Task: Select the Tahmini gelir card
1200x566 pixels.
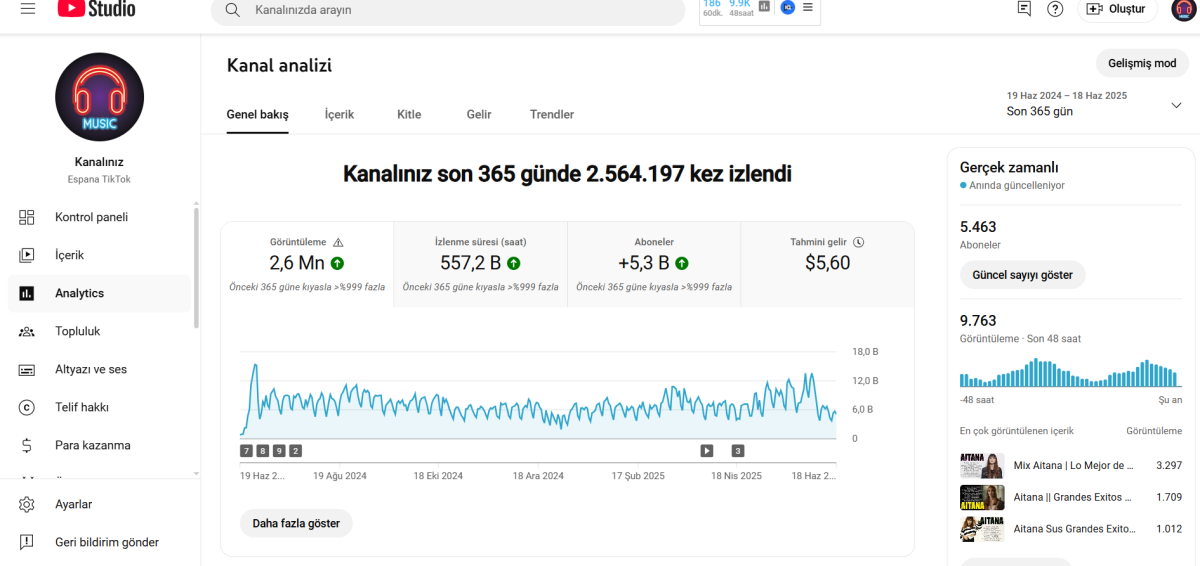Action: pos(827,265)
